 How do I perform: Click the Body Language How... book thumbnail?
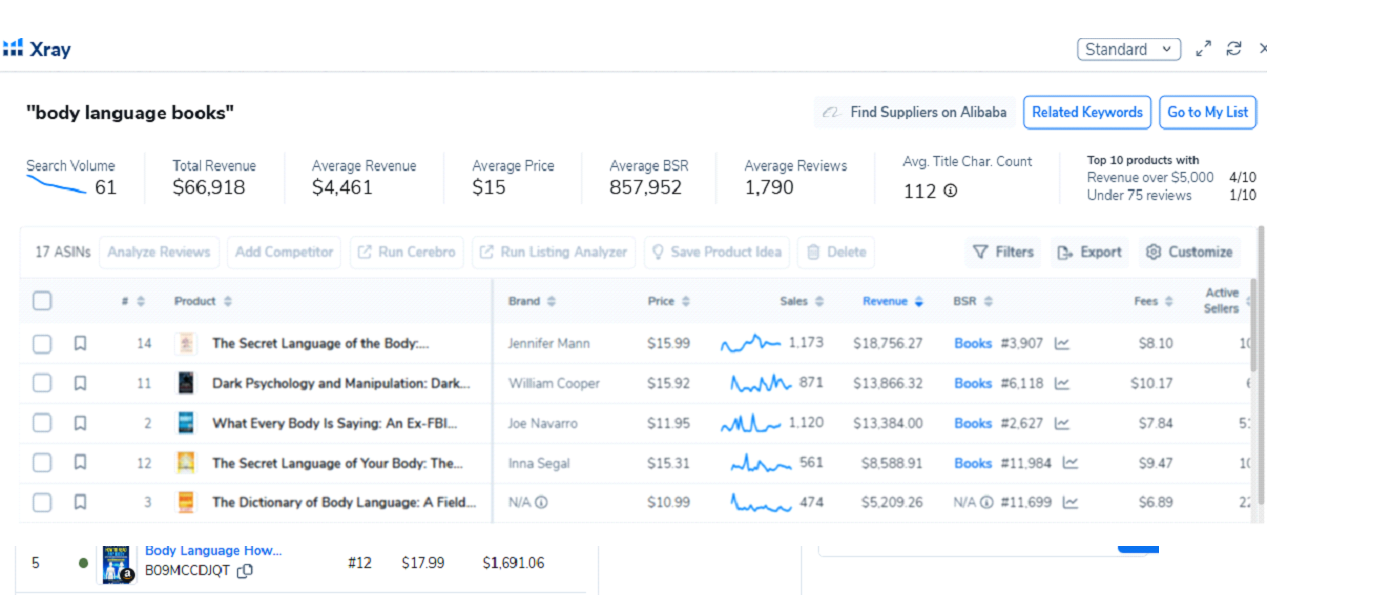(x=118, y=564)
